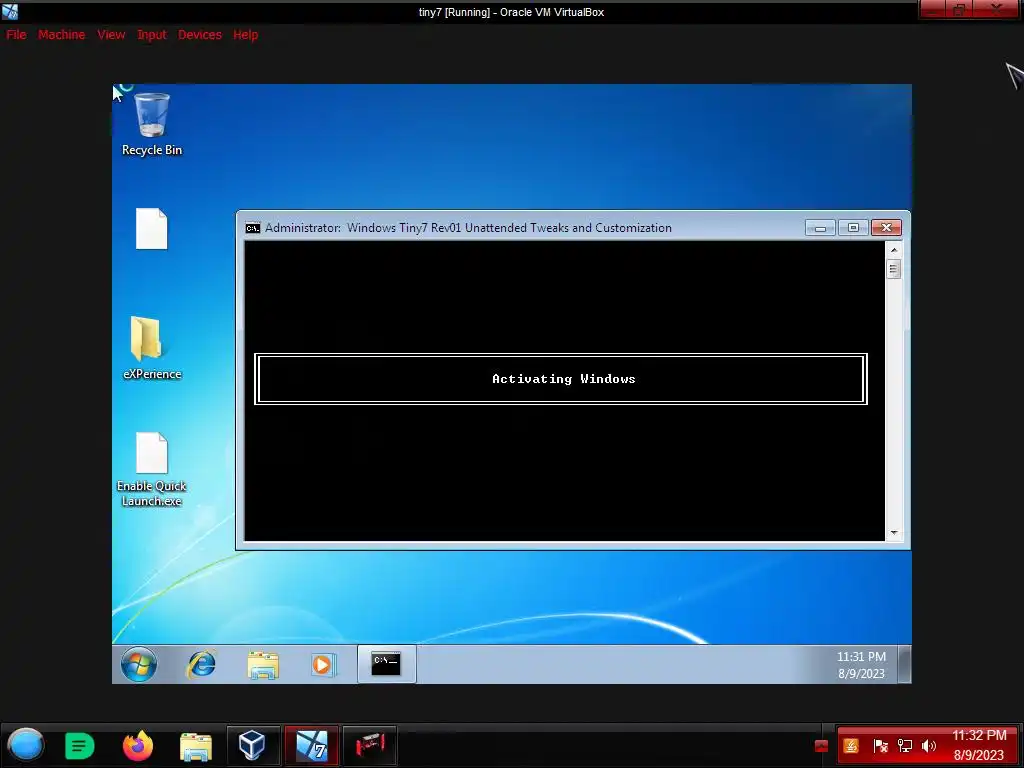Click the small red tray icon on host
Image resolution: width=1024 pixels, height=768 pixels.
click(822, 746)
